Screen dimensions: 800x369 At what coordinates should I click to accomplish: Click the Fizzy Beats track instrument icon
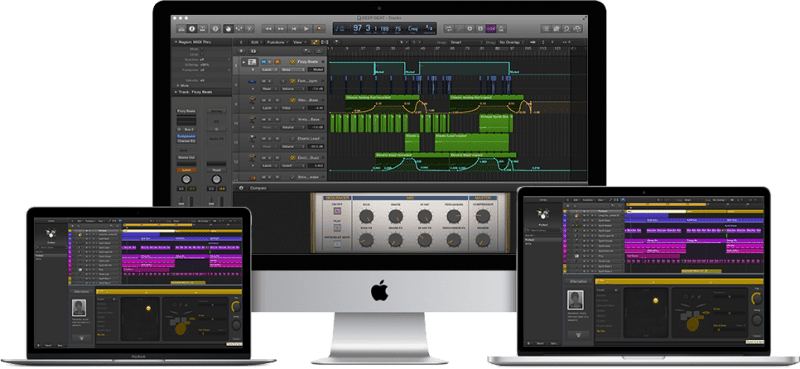coord(252,62)
